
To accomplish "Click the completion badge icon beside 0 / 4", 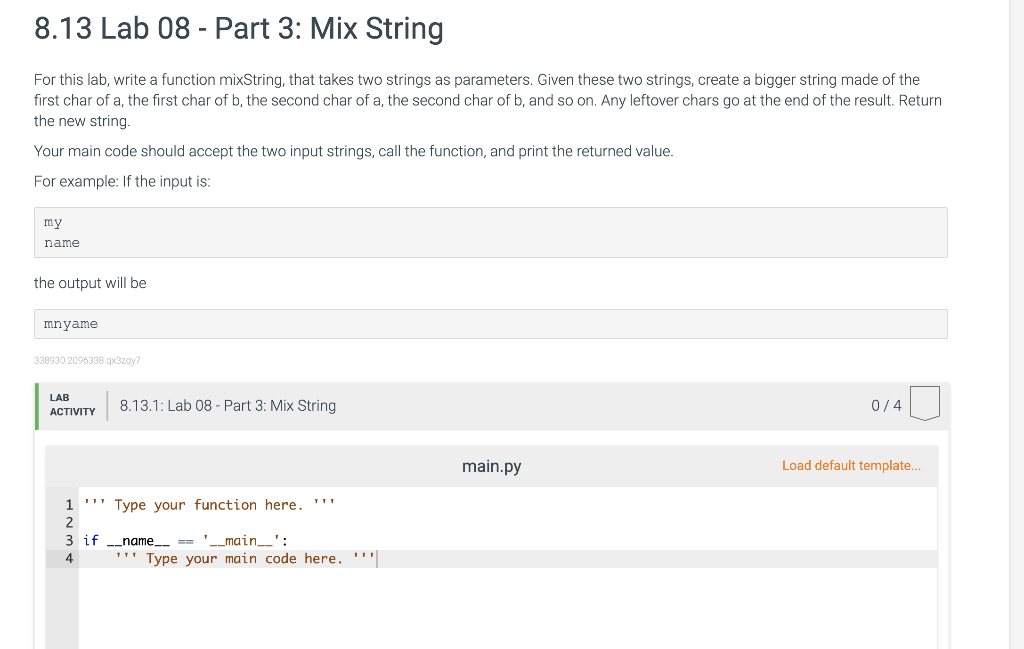I will [925, 404].
